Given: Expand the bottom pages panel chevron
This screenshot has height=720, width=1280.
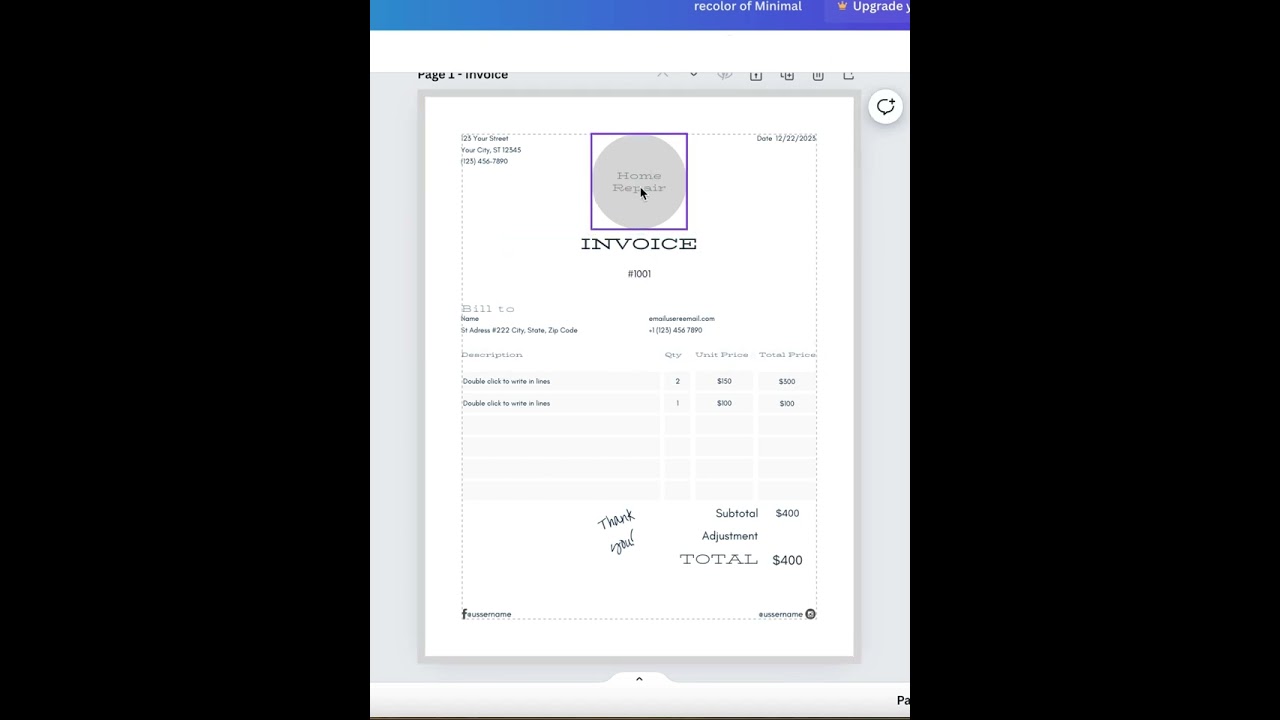Looking at the screenshot, I should click(x=639, y=679).
